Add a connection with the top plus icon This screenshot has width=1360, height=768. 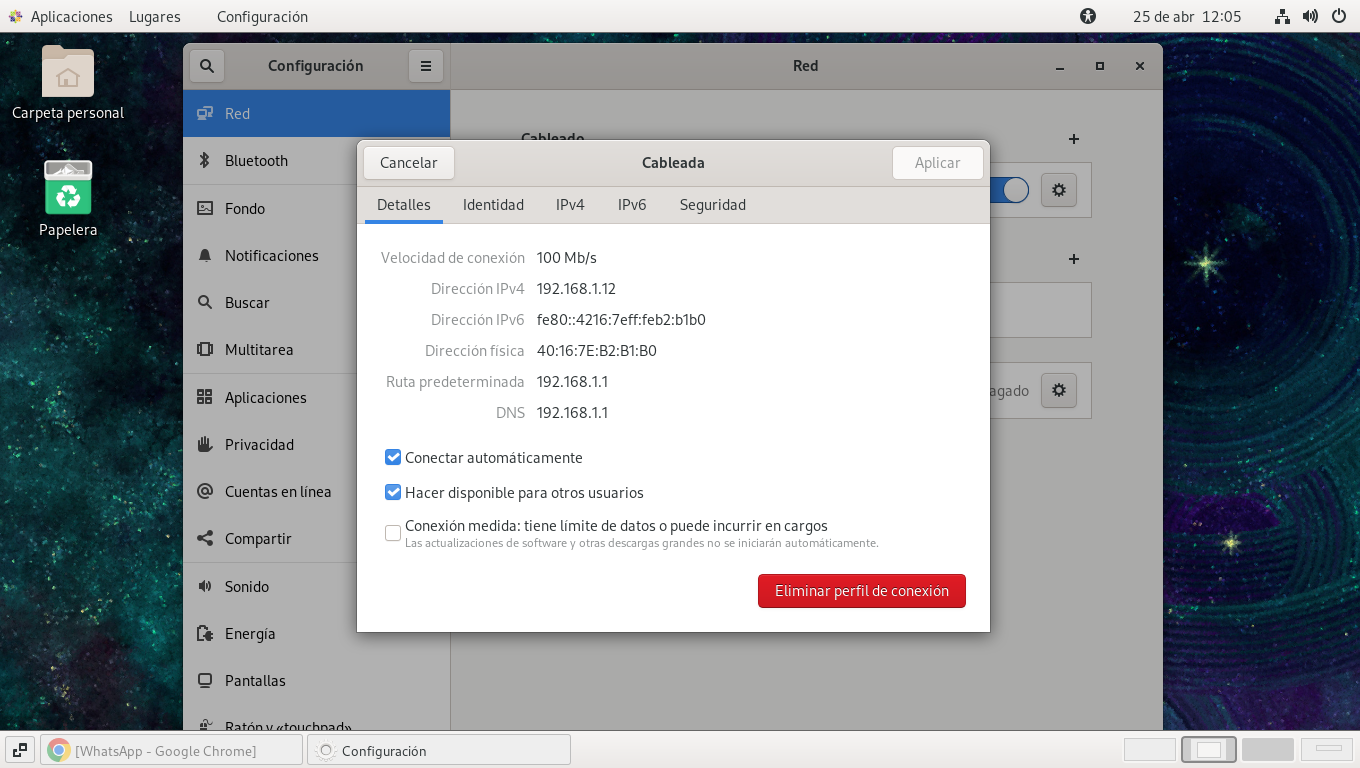tap(1073, 140)
